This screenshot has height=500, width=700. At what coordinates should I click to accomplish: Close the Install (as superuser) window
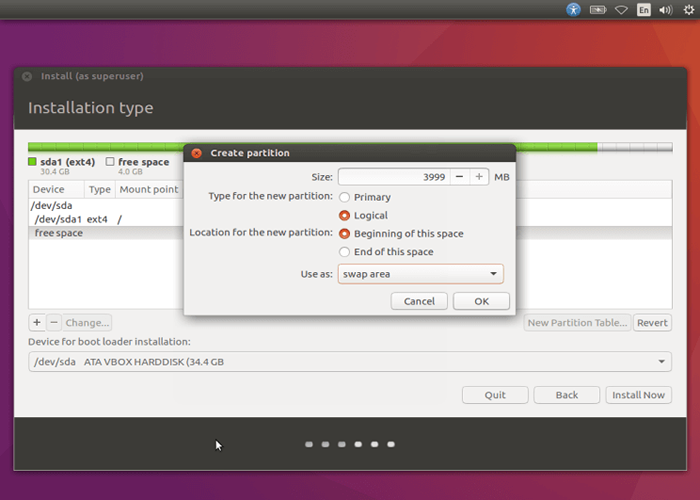27,76
